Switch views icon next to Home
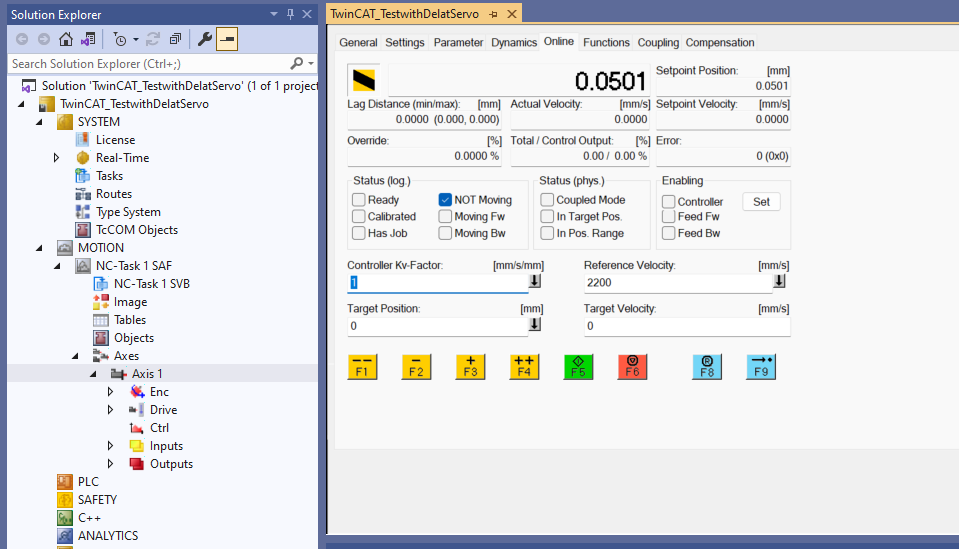 [88, 39]
